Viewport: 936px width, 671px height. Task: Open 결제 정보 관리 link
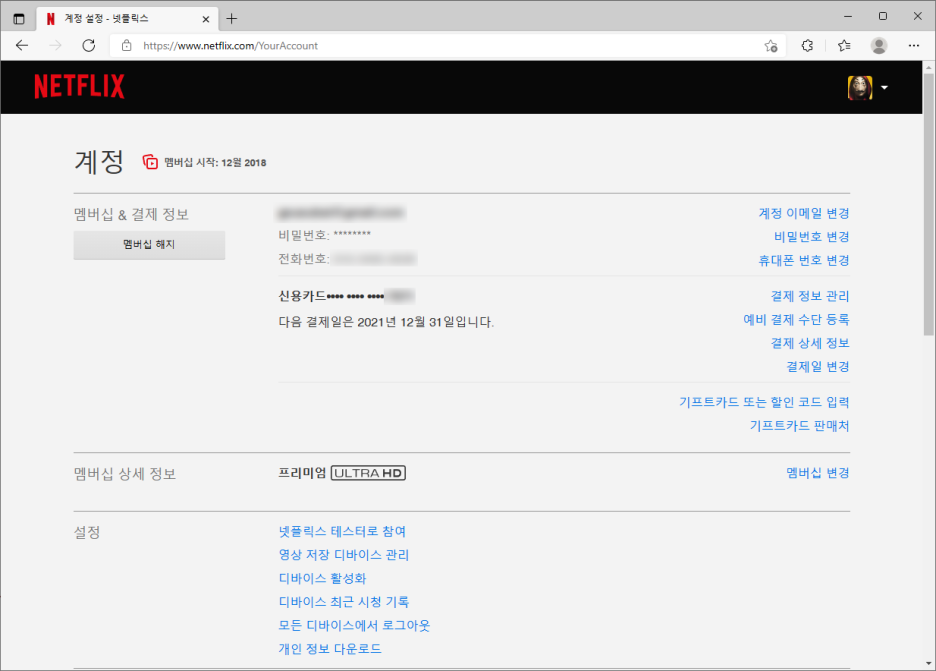(809, 296)
